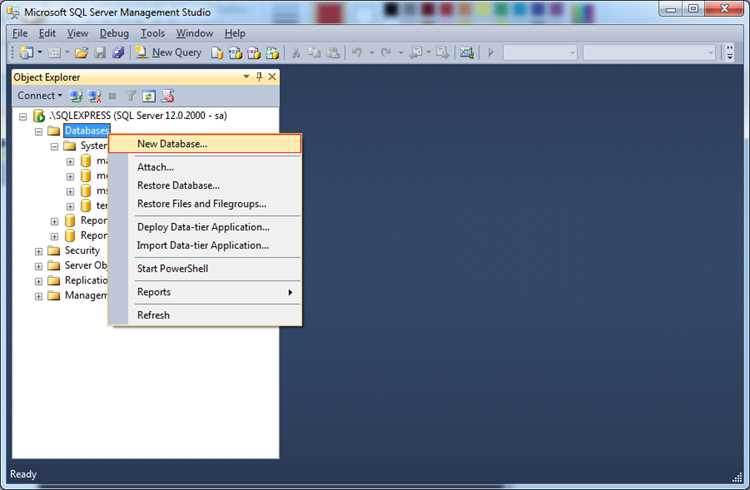The width and height of the screenshot is (750, 490).
Task: Click the Open File folder icon
Action: click(81, 53)
